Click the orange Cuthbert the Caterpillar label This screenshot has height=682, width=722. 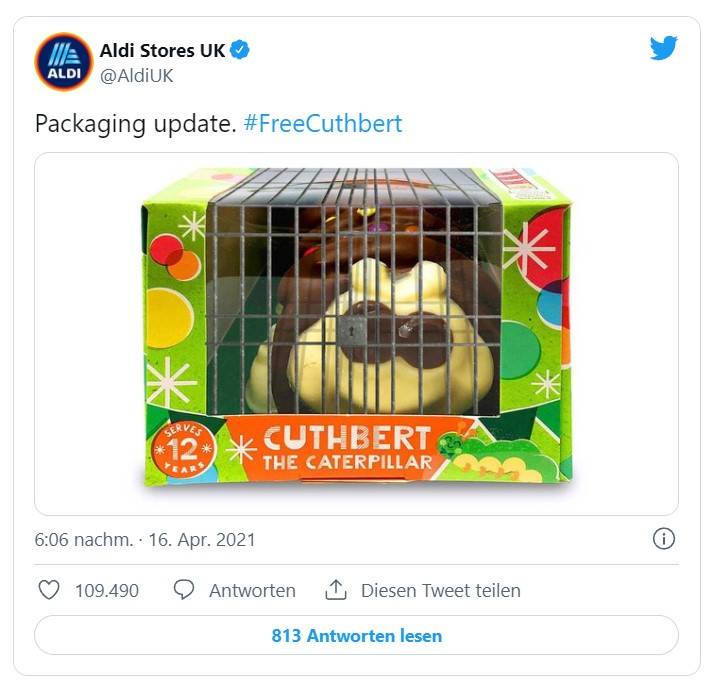click(348, 448)
